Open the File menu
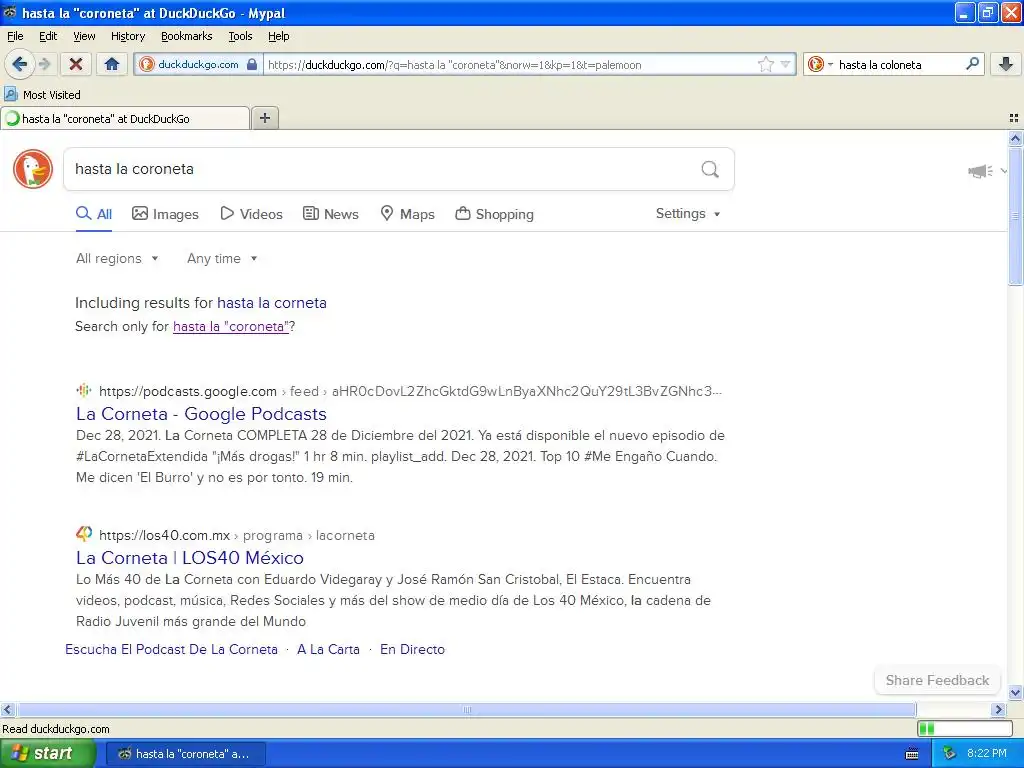Image resolution: width=1024 pixels, height=768 pixels. click(x=15, y=36)
